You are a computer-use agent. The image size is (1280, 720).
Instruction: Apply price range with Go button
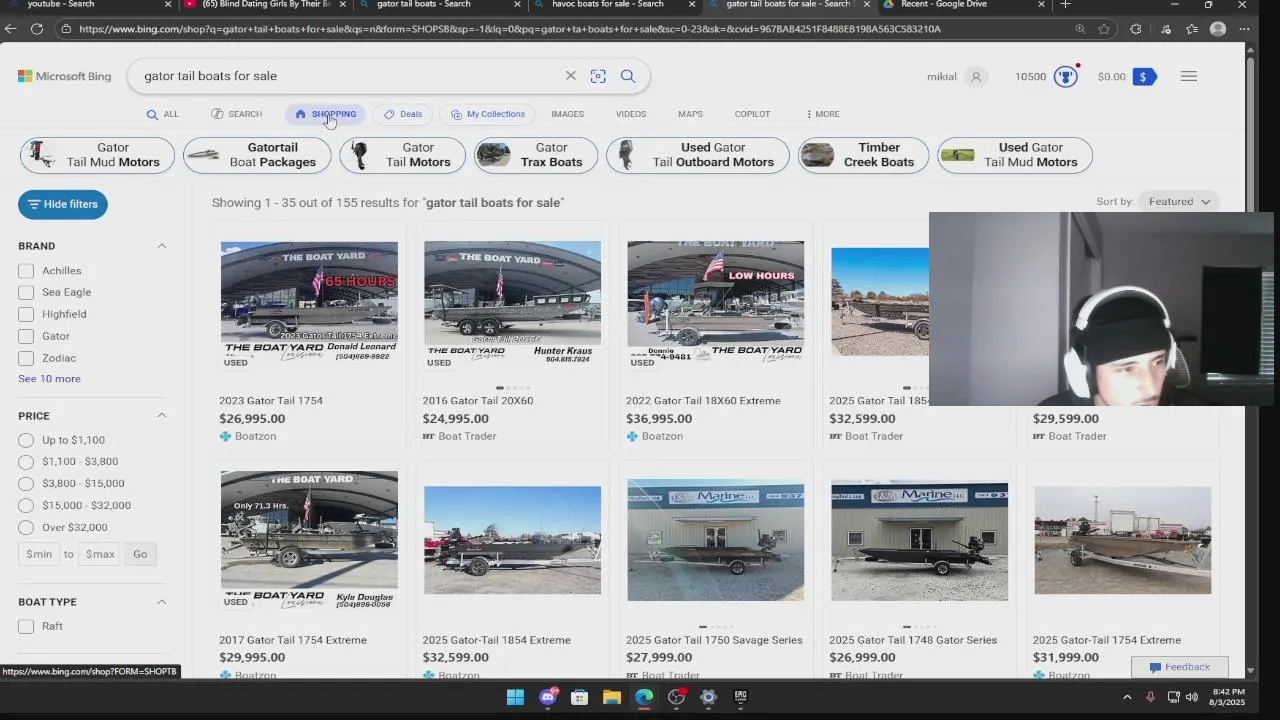pos(140,554)
